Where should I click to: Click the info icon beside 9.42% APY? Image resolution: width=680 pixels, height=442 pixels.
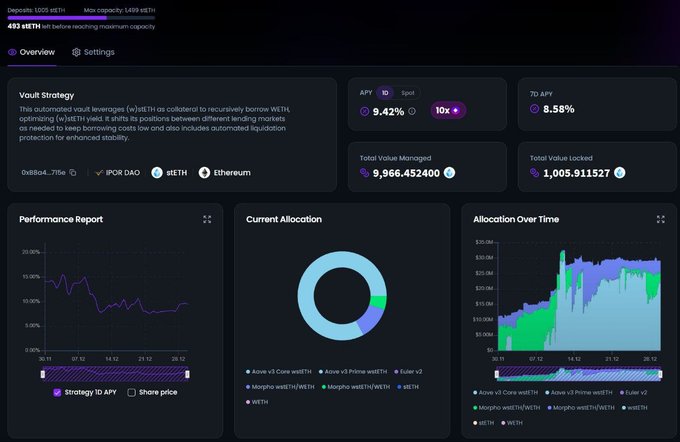point(412,111)
